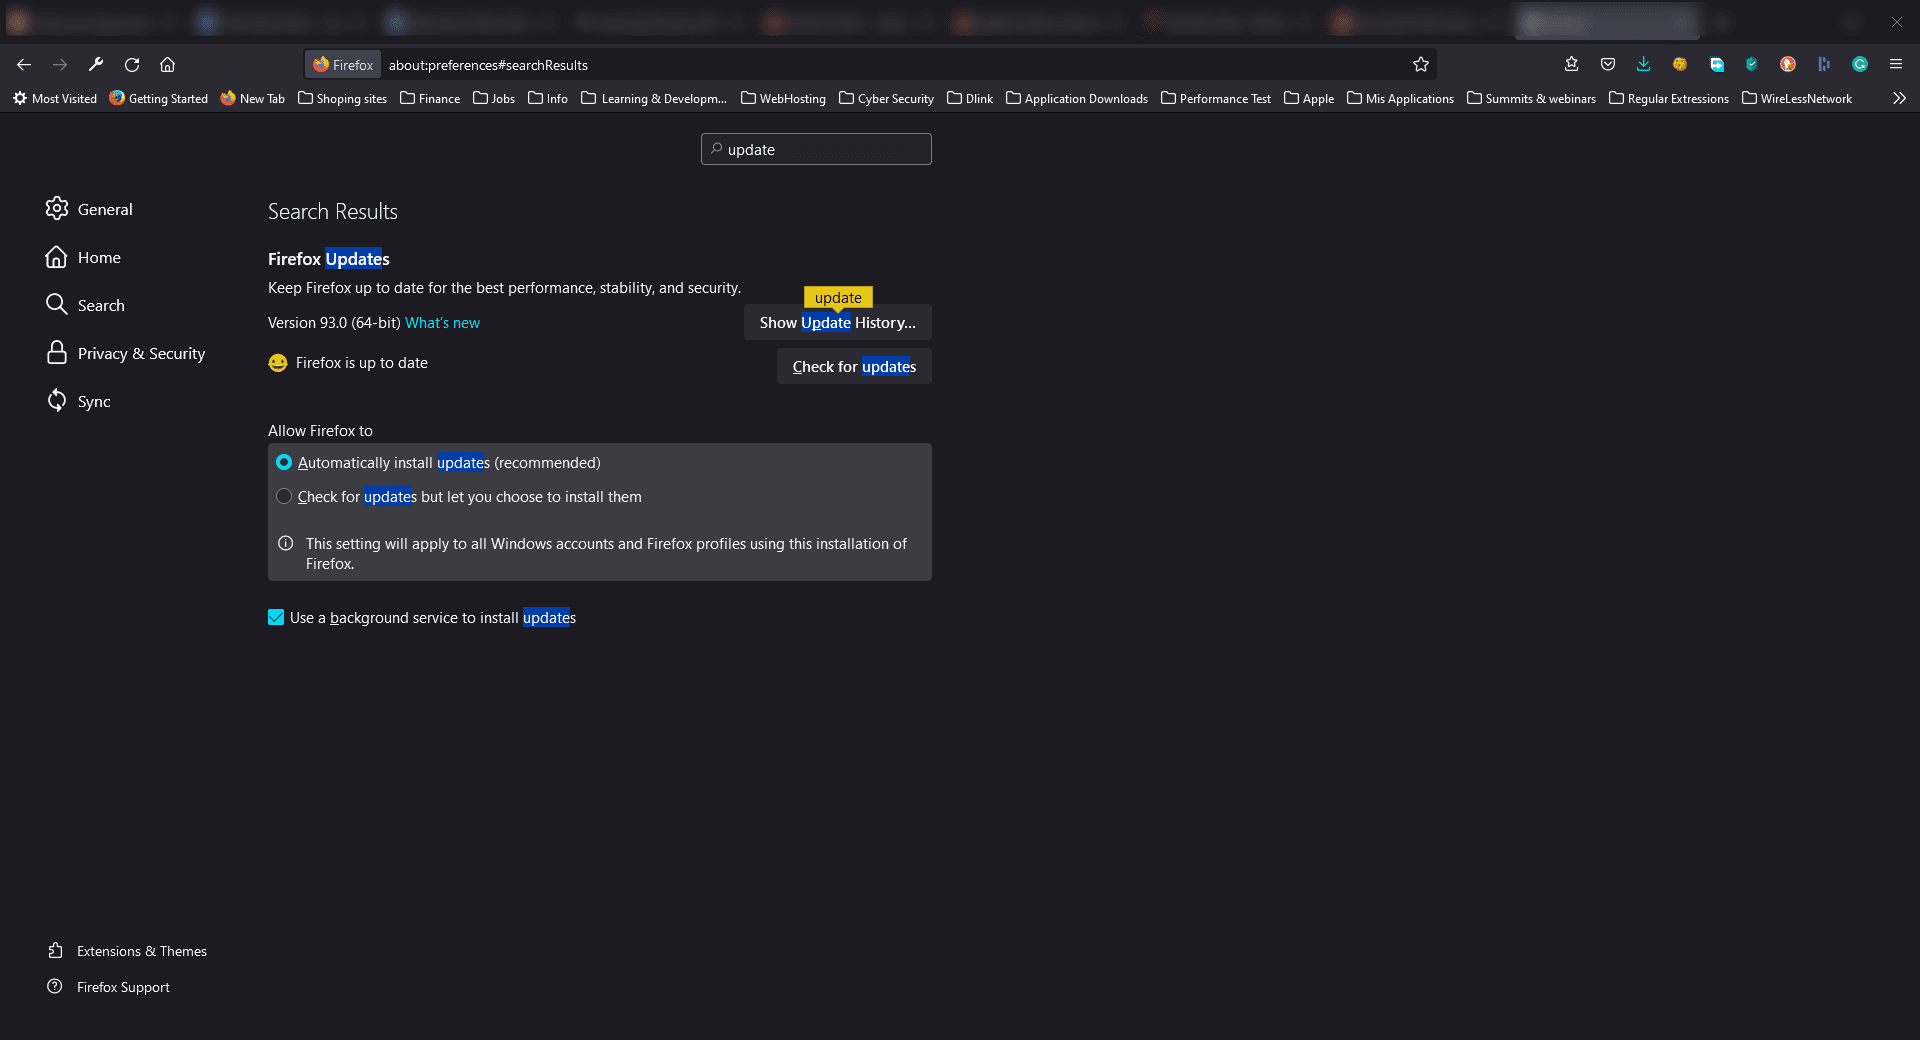
Task: Open the Apple bookmark folder
Action: coord(1309,98)
